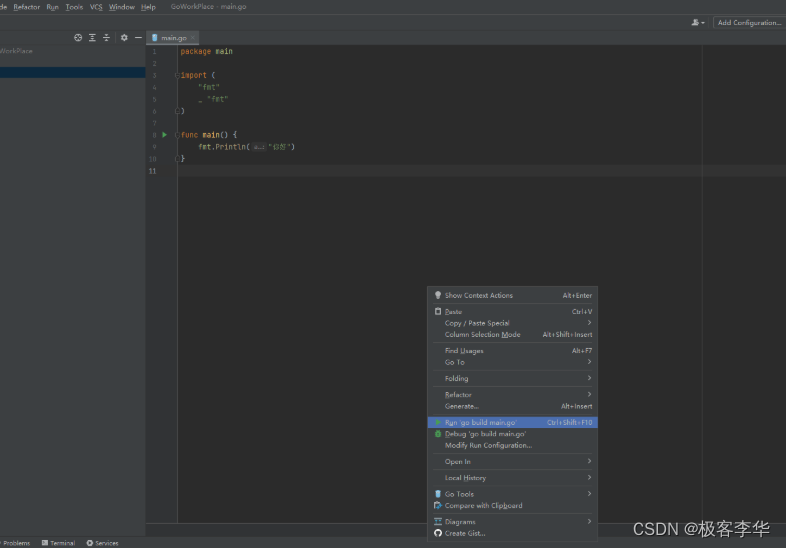Click the locate/select opened file icon
The width and height of the screenshot is (786, 548).
(x=78, y=37)
